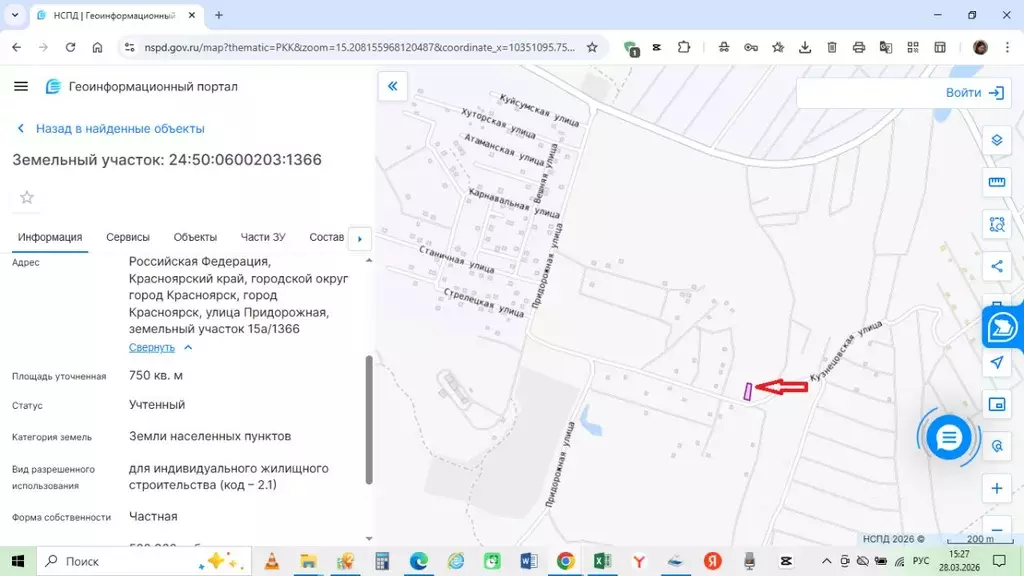Toggle the overview minimap button

996,404
